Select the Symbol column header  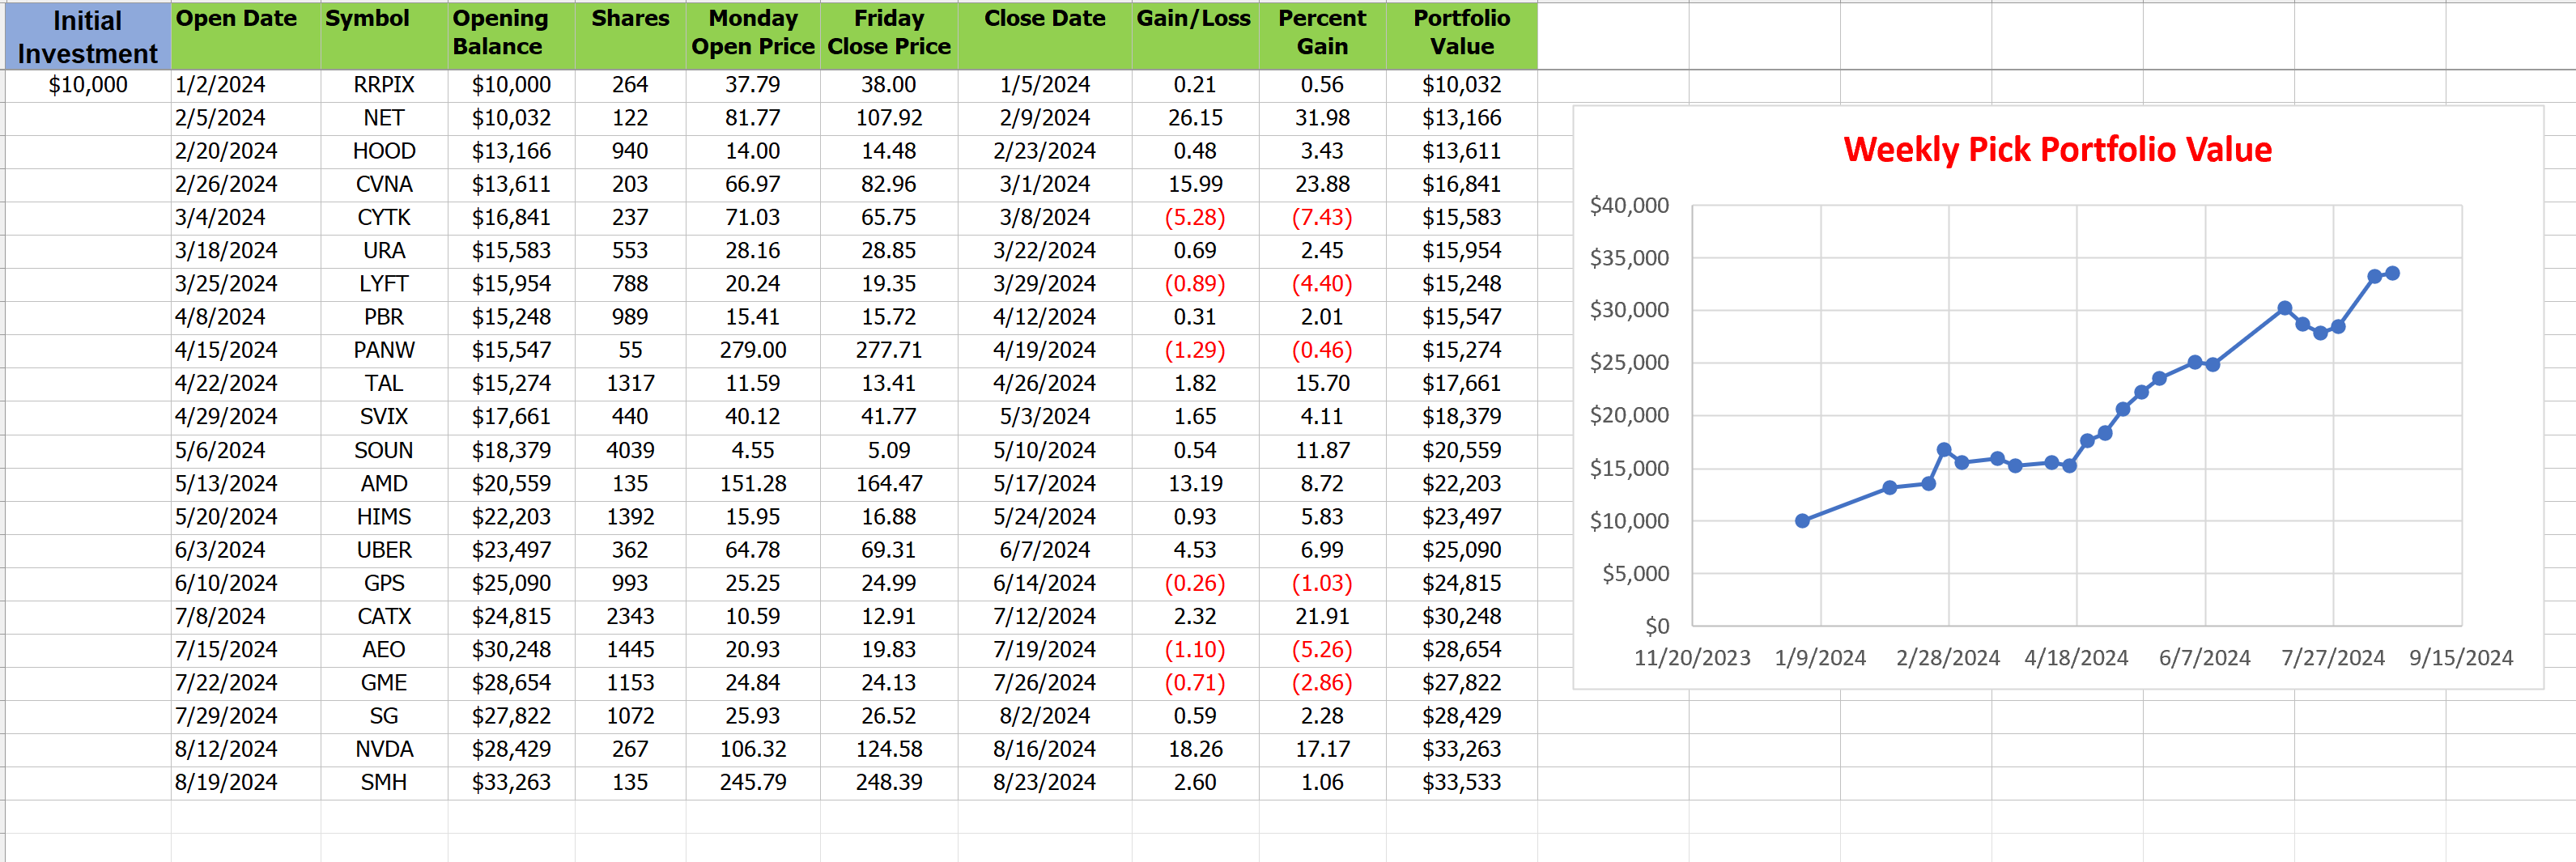point(367,19)
